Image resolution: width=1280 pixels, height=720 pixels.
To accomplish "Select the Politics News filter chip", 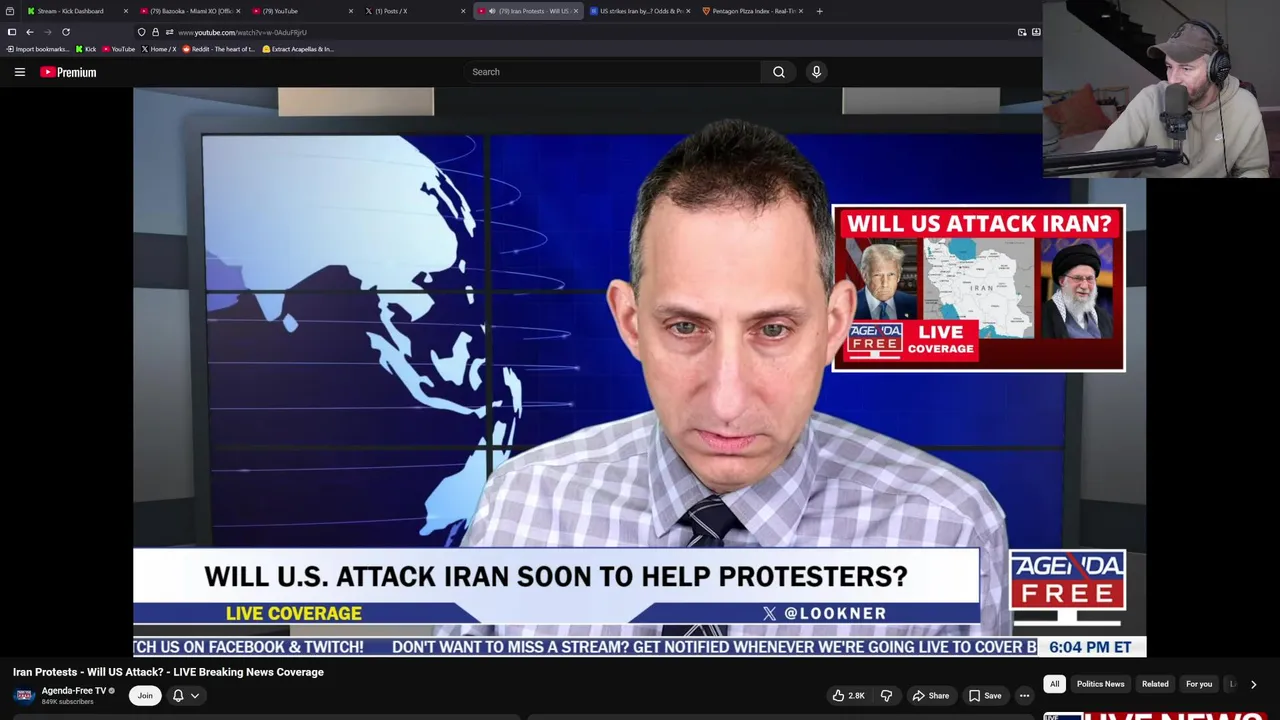I will pos(1100,684).
